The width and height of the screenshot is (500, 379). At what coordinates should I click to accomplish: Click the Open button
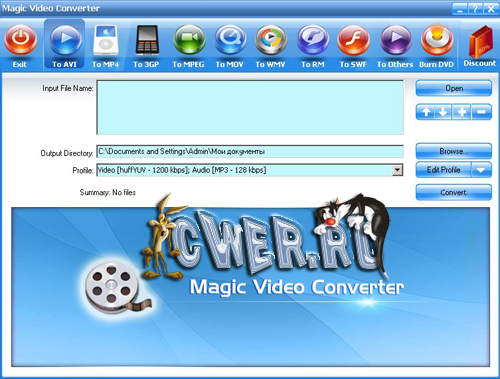point(454,88)
